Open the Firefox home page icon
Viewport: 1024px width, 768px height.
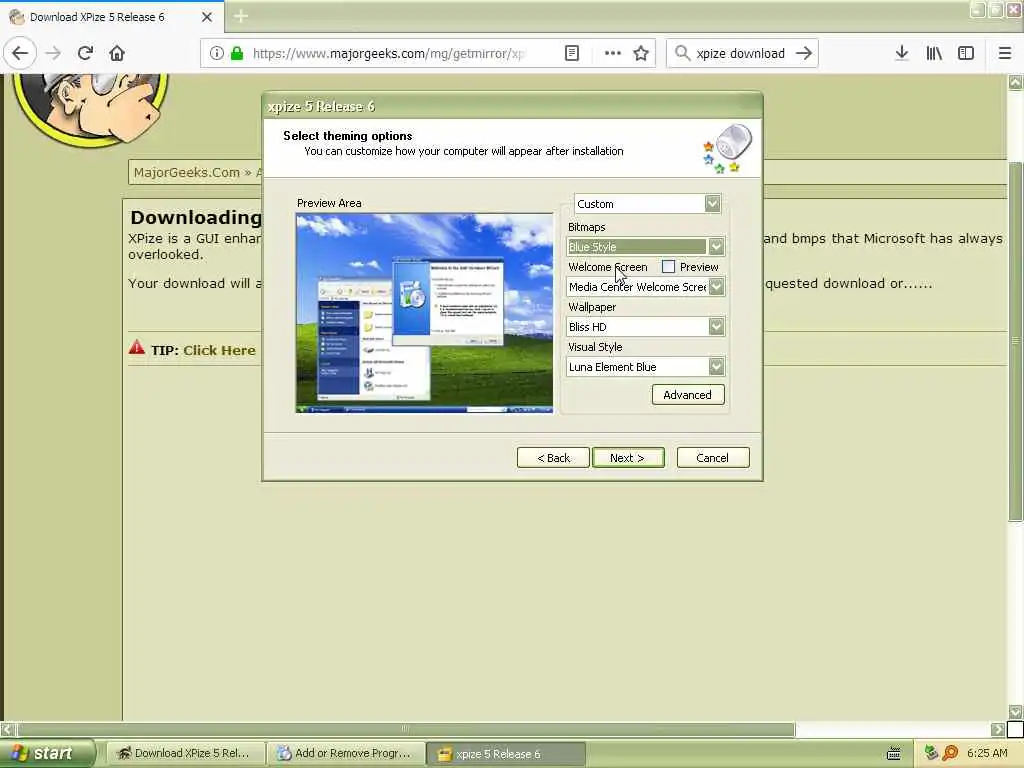[x=117, y=53]
